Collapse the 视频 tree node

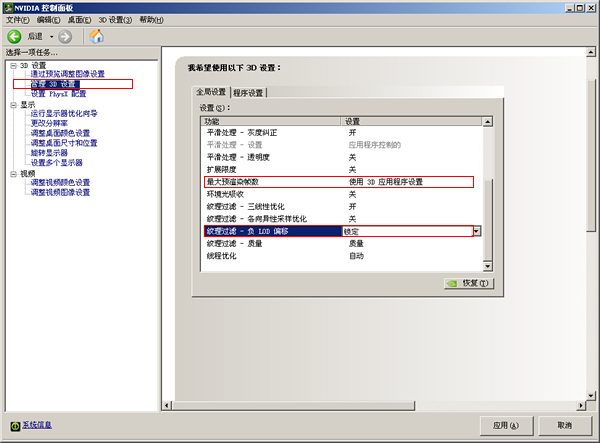[x=13, y=173]
